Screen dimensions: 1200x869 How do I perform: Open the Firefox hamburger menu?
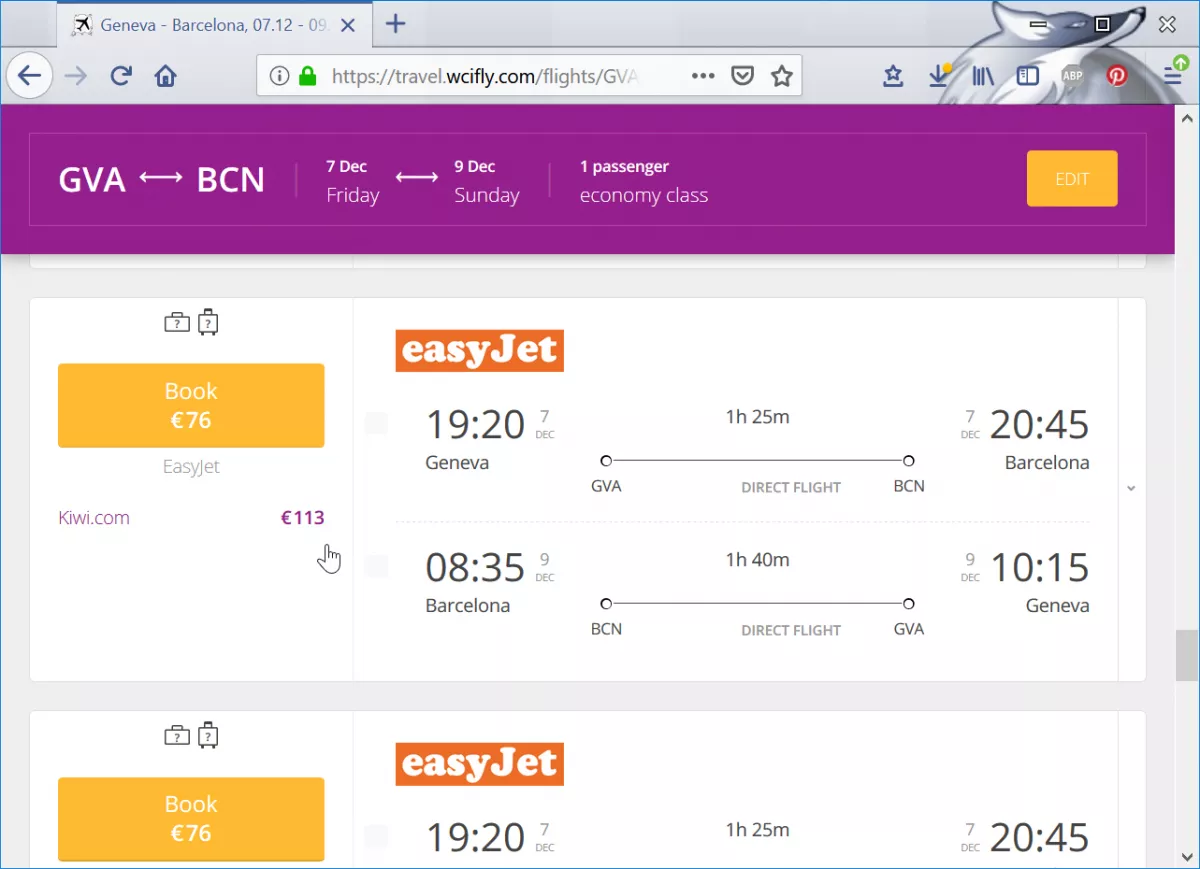[x=1174, y=74]
